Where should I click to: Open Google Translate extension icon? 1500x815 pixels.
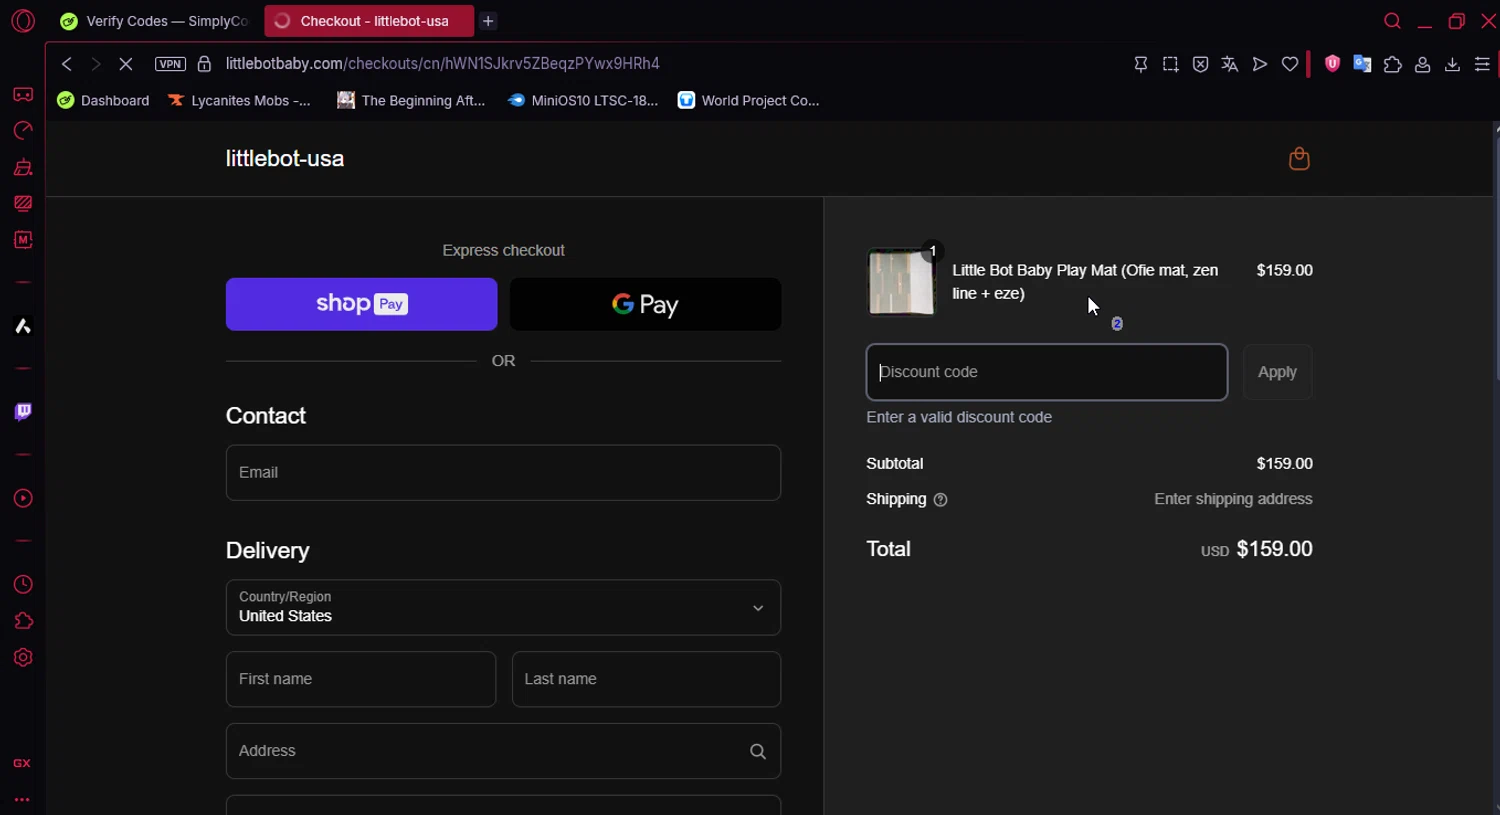coord(1362,64)
